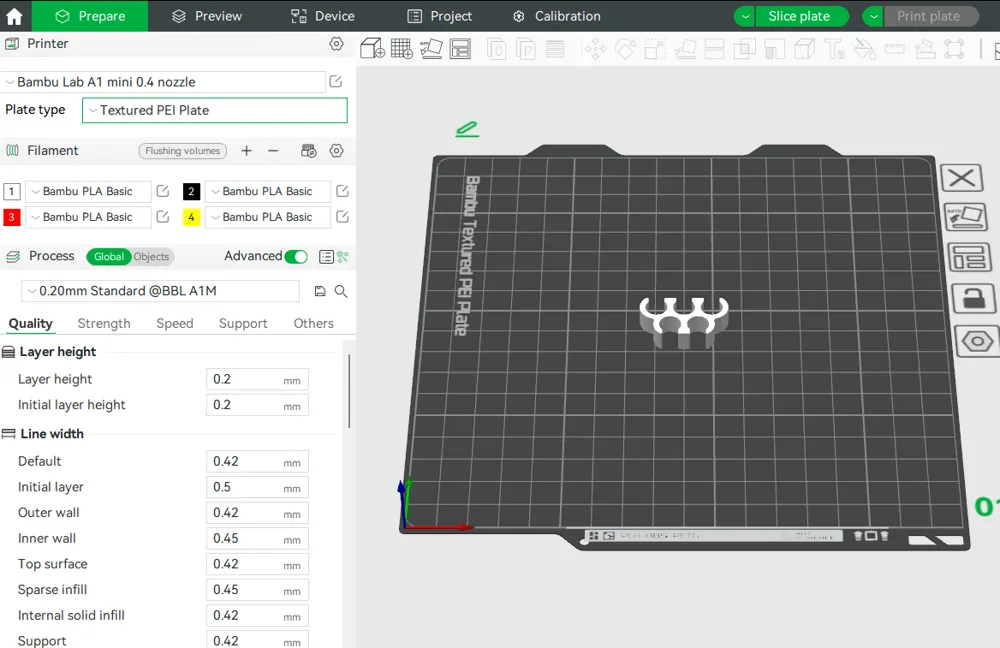Edit filament 2 preset
The image size is (1000, 648).
point(342,191)
